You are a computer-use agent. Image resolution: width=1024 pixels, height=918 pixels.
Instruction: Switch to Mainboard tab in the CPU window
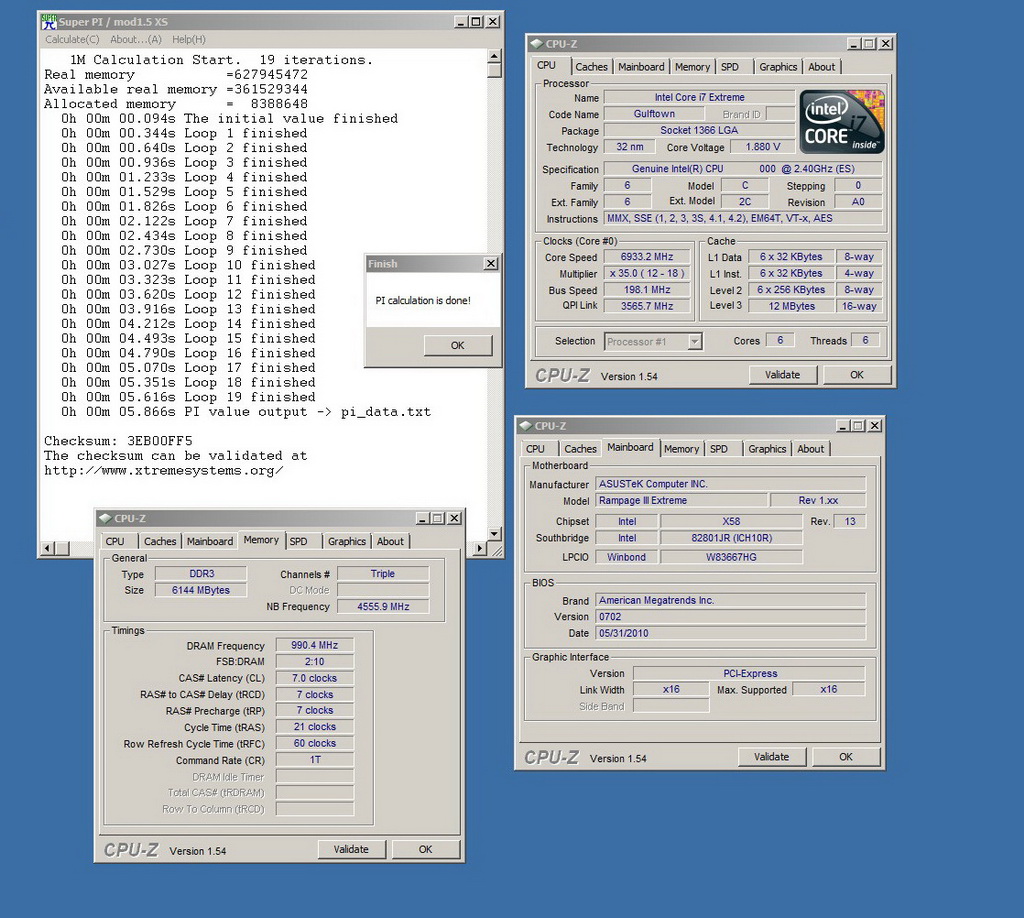pyautogui.click(x=641, y=67)
